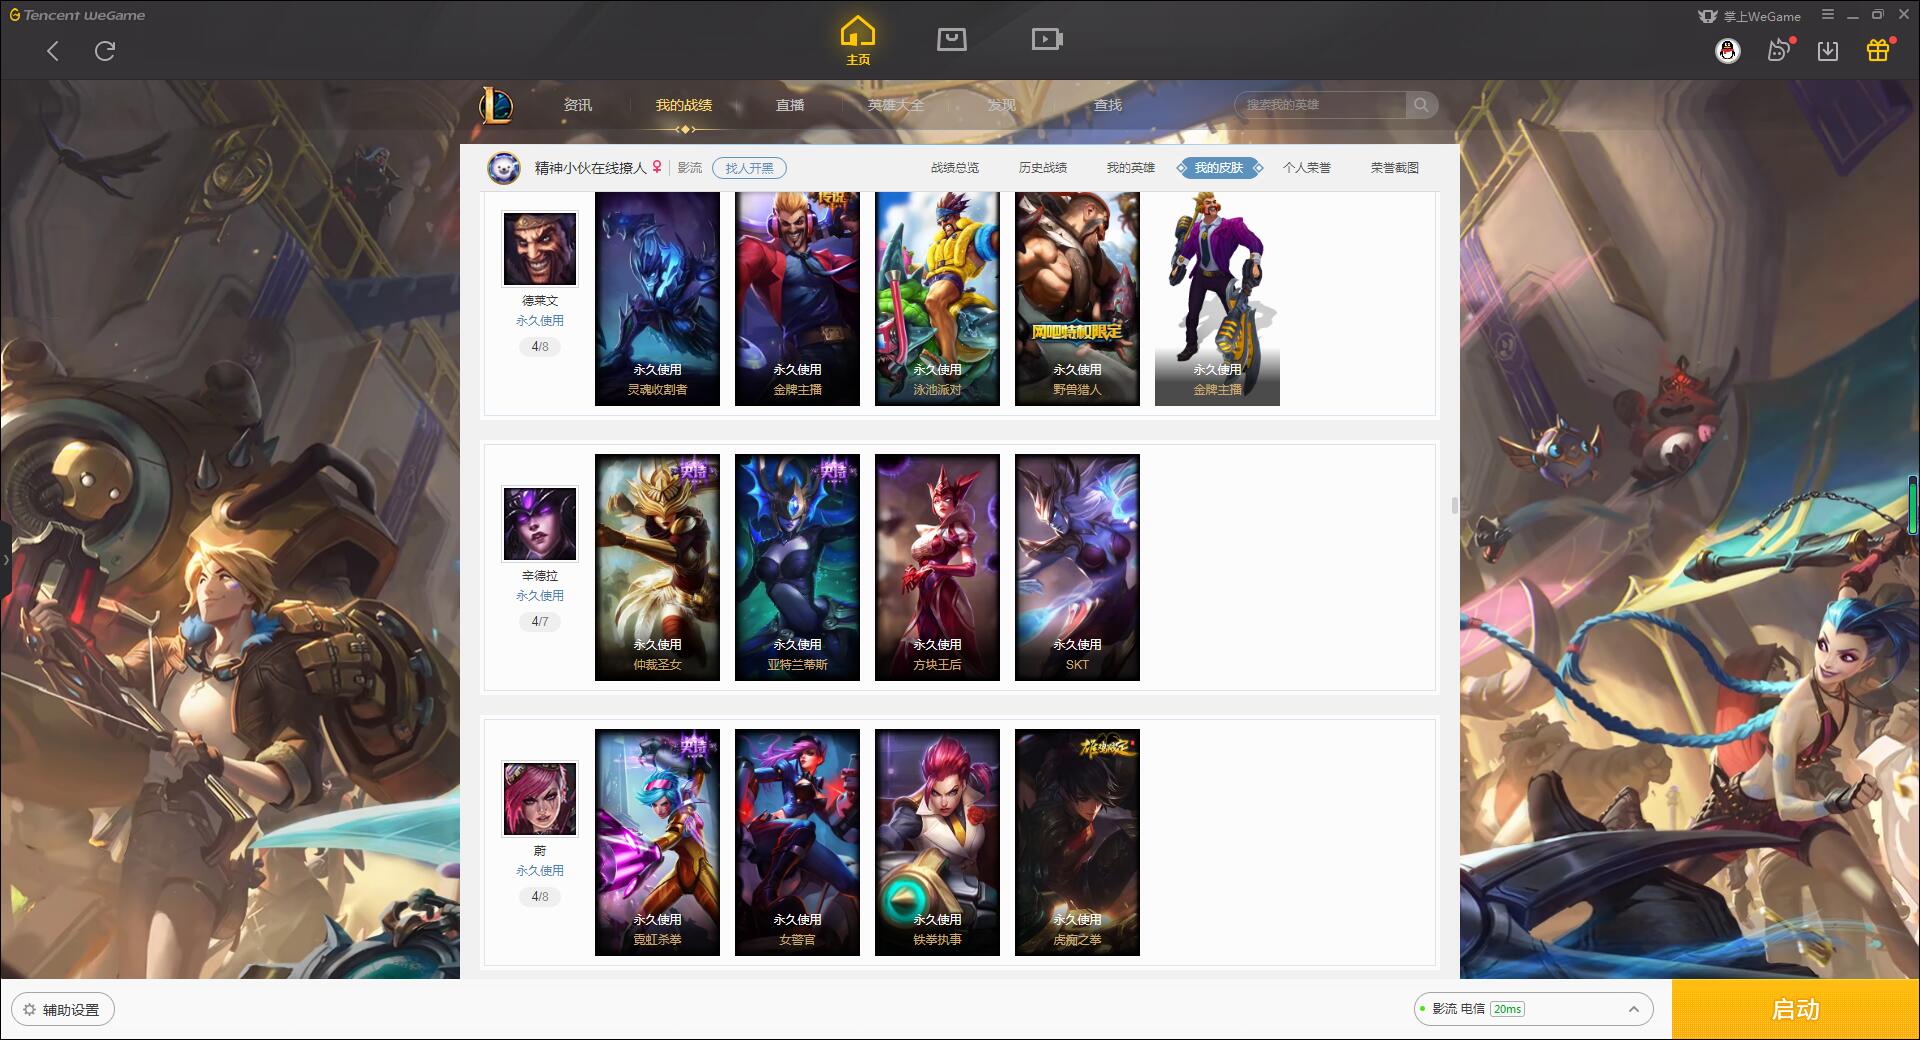
Task: Click the 搜索我的英雄 search field
Action: click(x=1322, y=105)
